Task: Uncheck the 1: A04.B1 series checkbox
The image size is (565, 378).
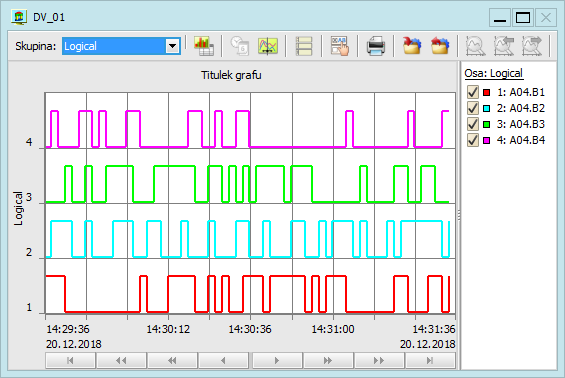Action: pyautogui.click(x=472, y=92)
